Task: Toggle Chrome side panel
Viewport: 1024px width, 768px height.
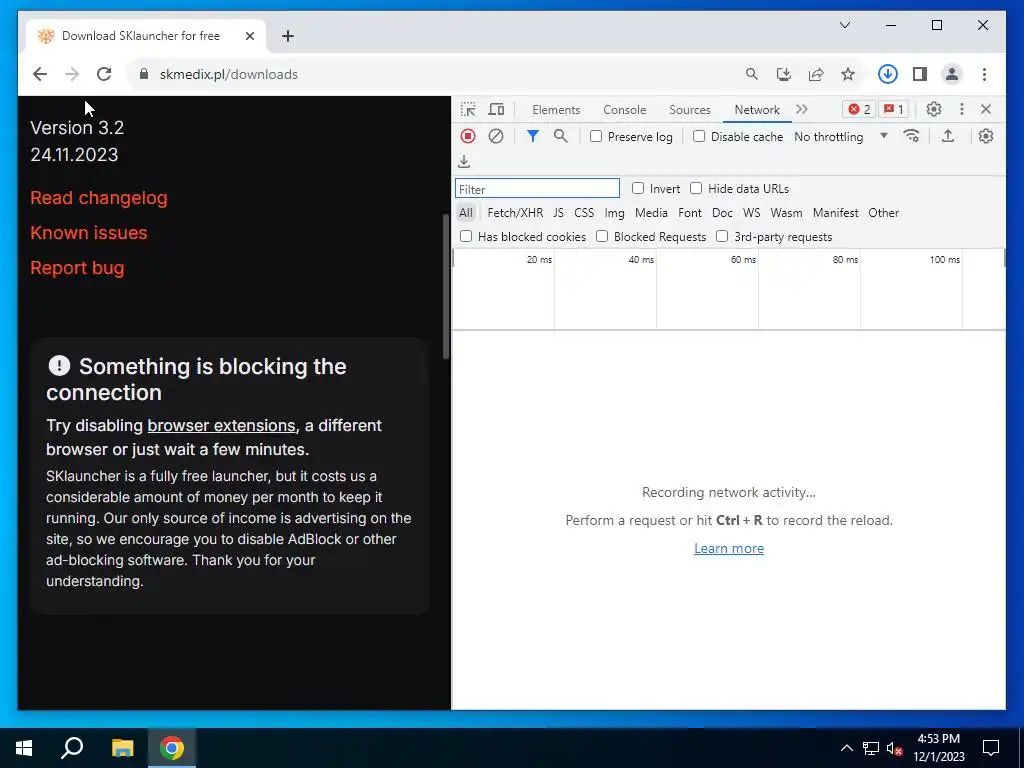Action: (920, 74)
